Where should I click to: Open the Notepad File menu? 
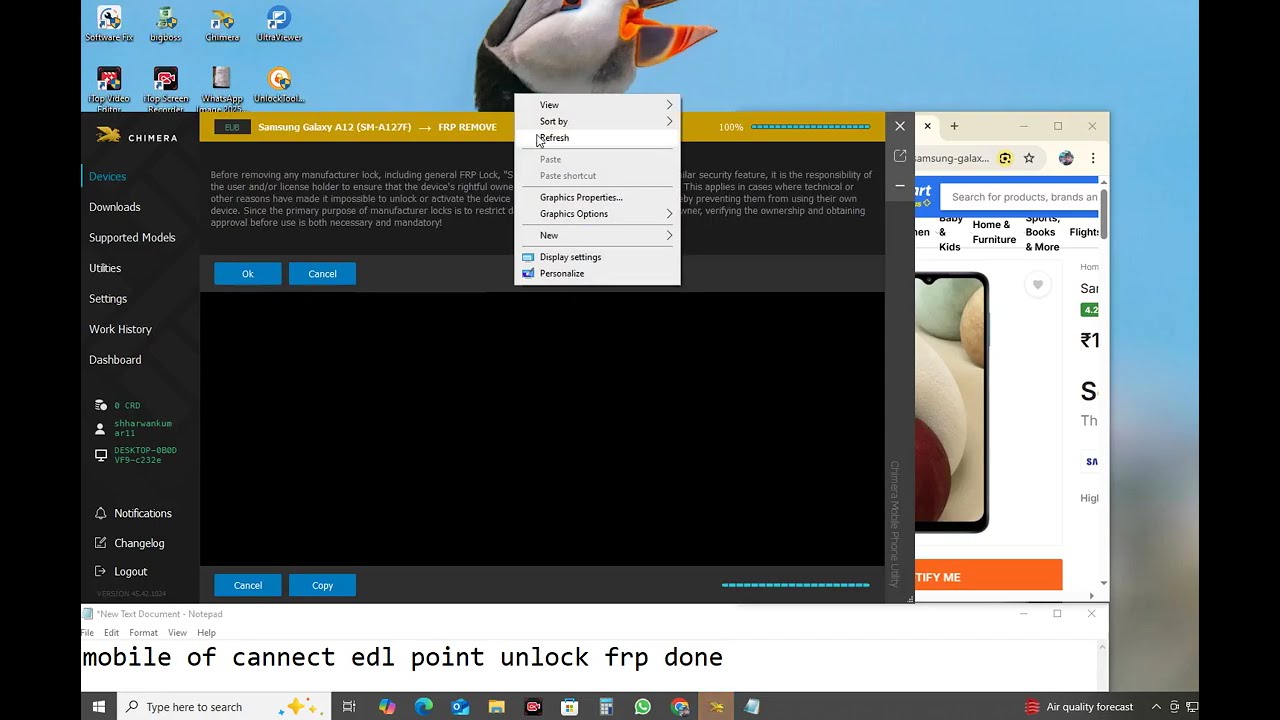point(87,633)
